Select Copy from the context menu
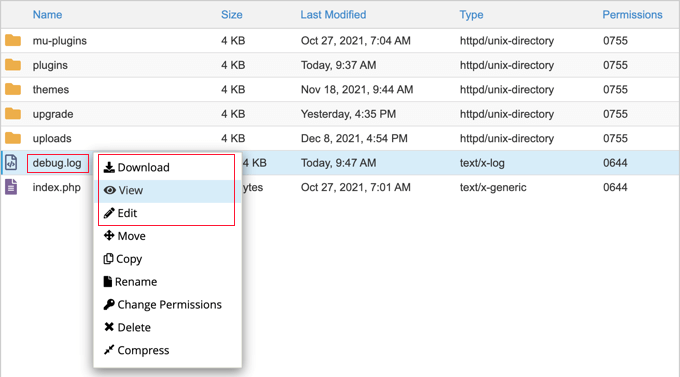Screen dimensions: 680x377 click(167, 259)
